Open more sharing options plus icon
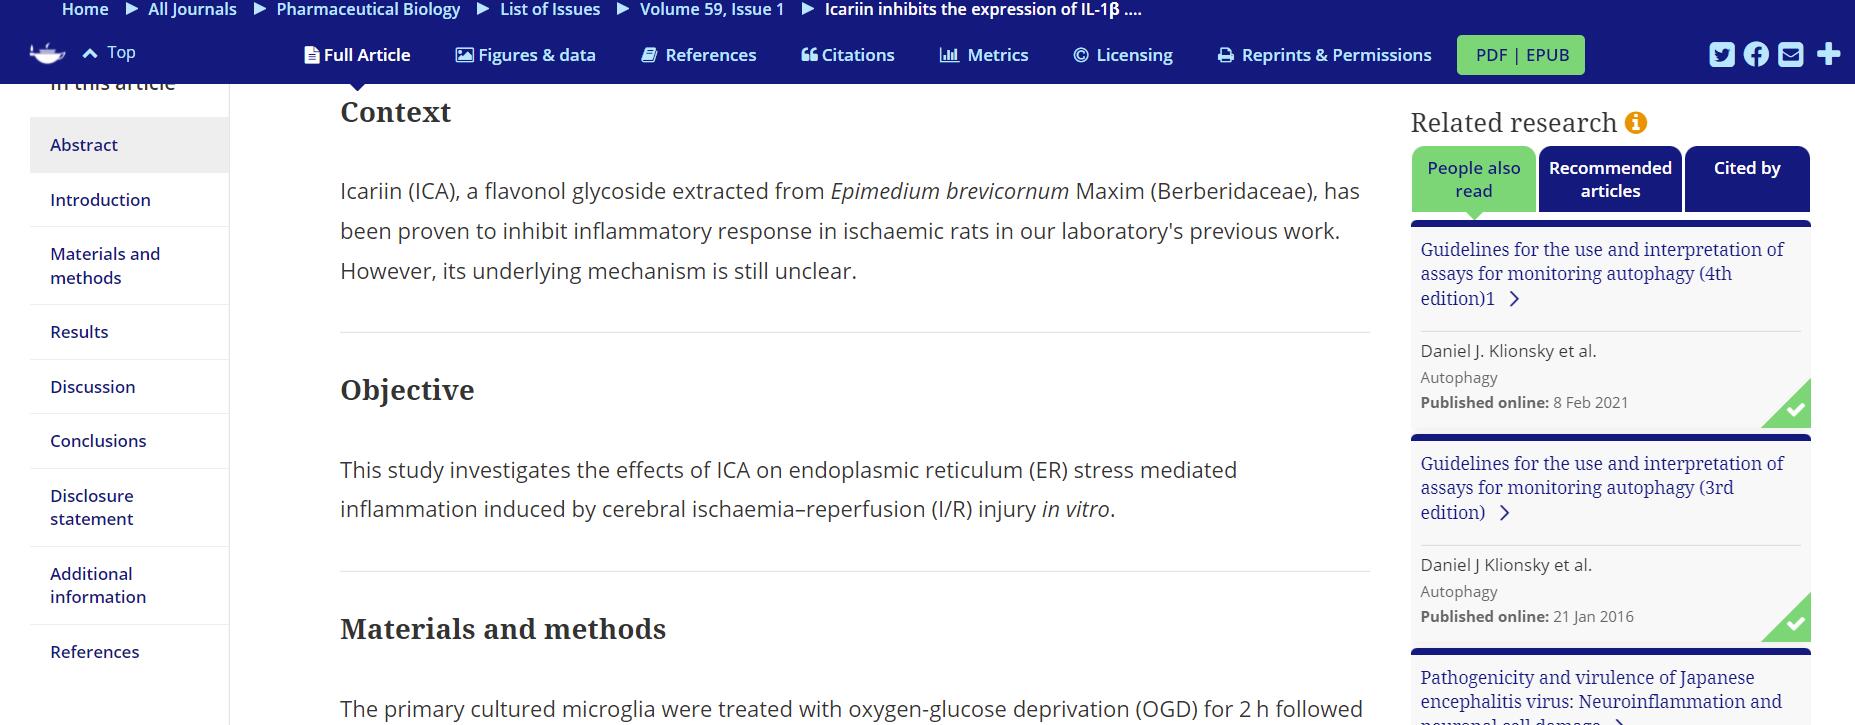 tap(1828, 54)
